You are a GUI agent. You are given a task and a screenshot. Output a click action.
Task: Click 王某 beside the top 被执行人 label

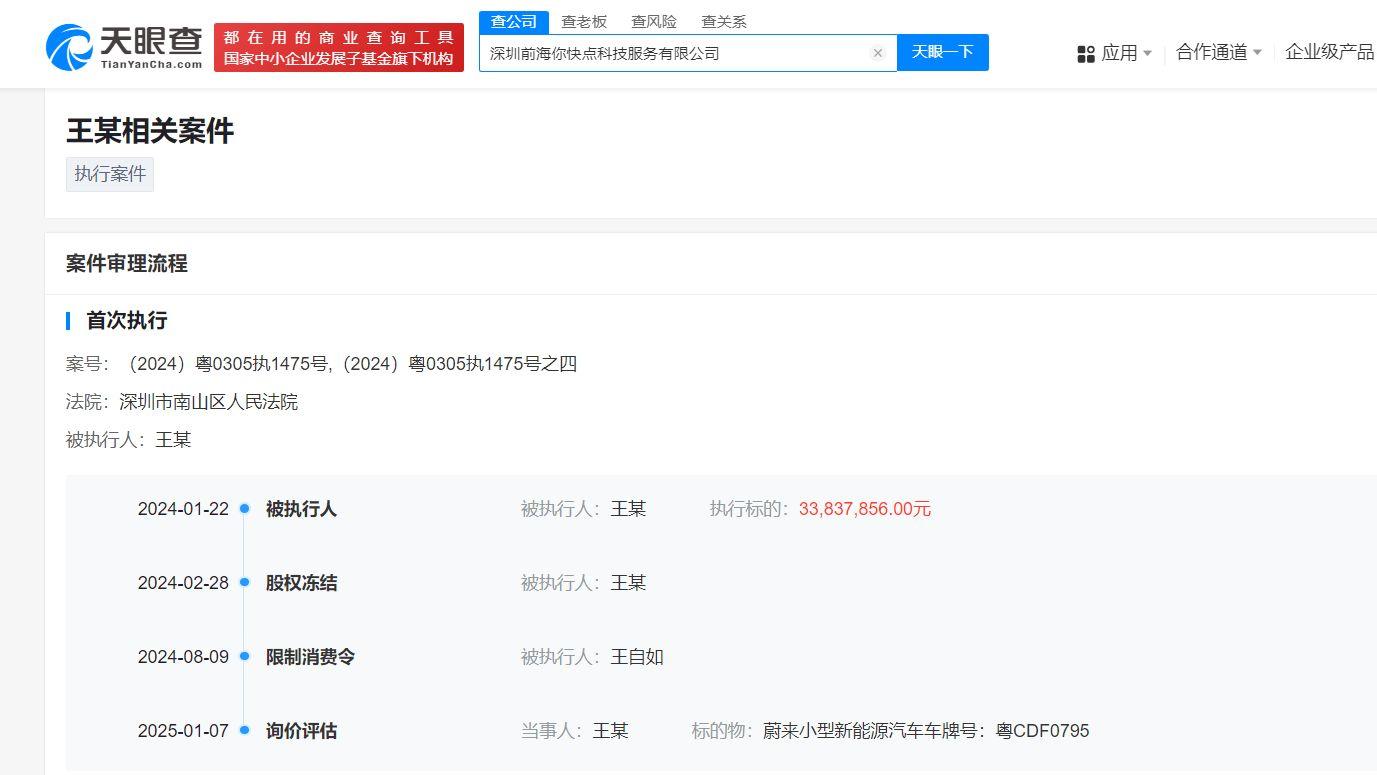coord(173,440)
